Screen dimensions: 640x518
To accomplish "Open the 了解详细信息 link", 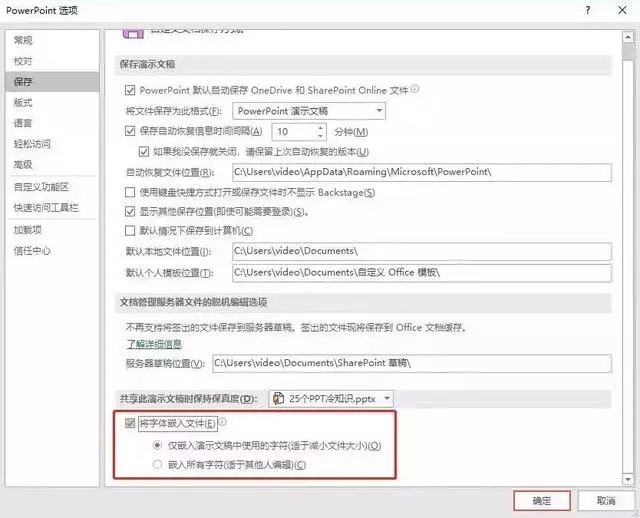I will point(154,344).
